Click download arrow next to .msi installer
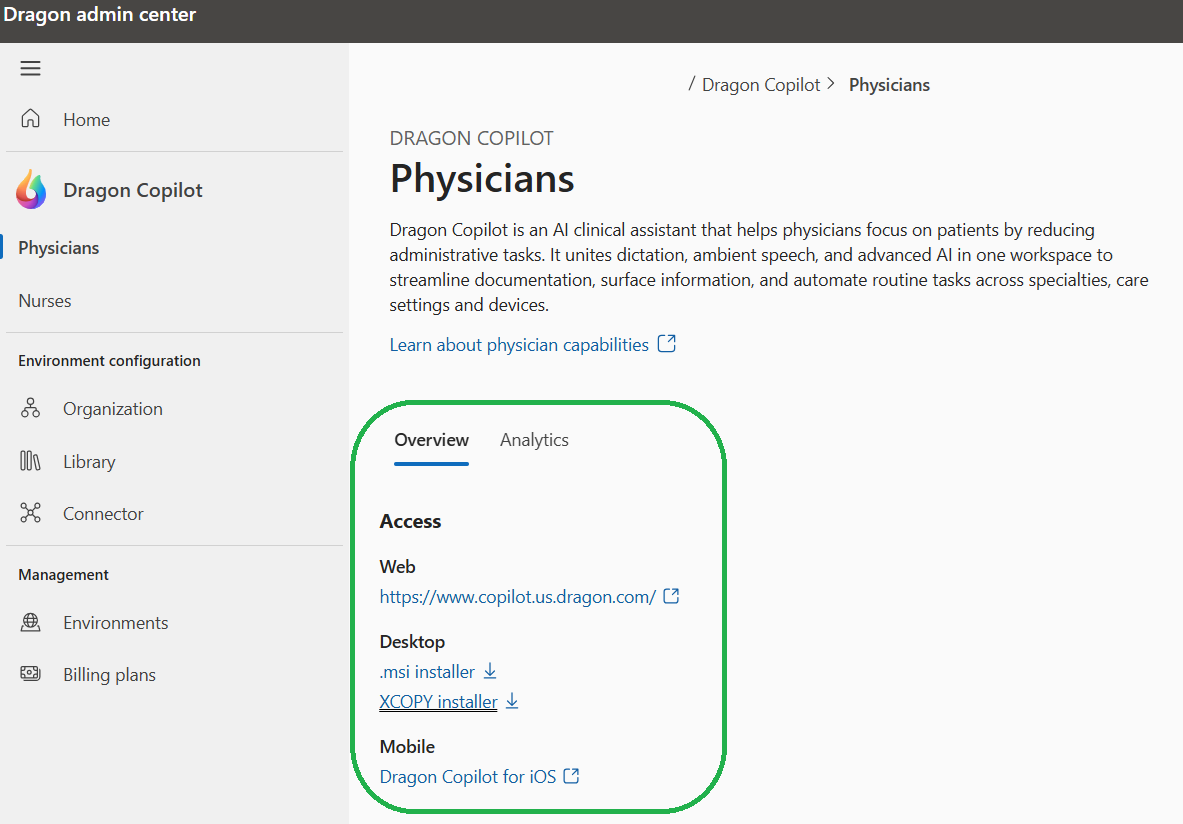 [x=490, y=671]
